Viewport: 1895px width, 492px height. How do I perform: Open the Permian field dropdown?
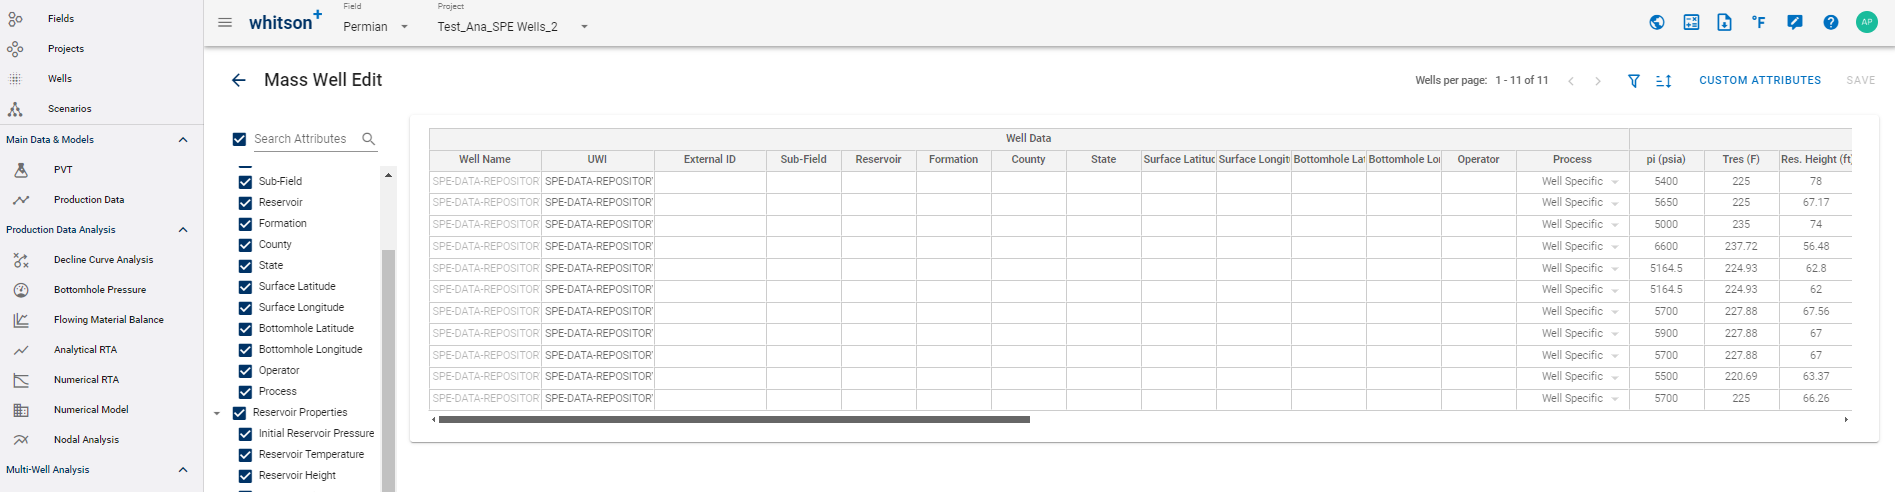[x=376, y=27]
